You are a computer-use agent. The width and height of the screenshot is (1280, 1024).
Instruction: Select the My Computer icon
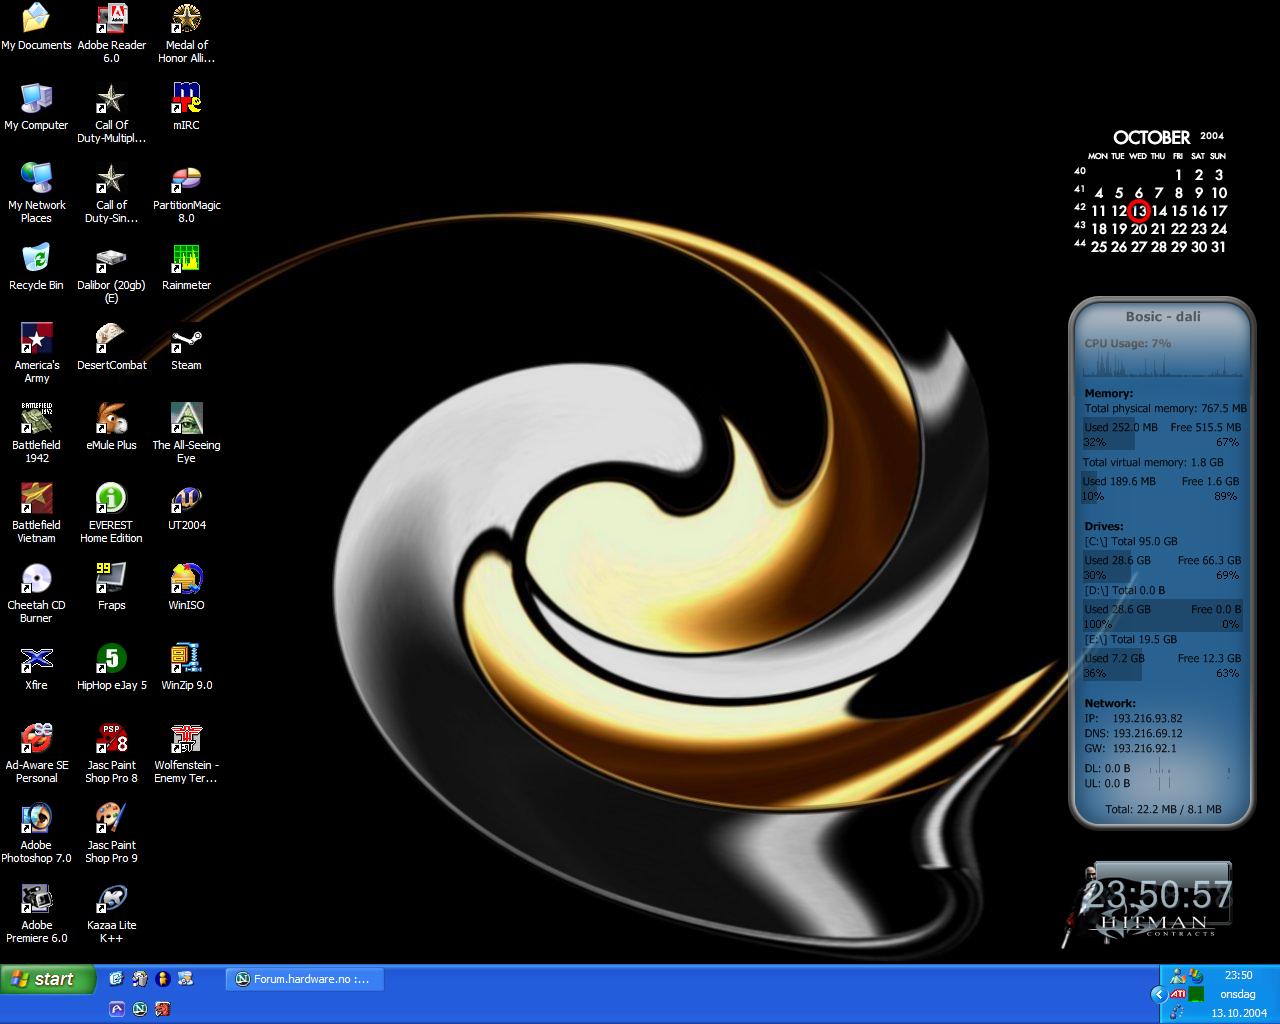coord(36,107)
